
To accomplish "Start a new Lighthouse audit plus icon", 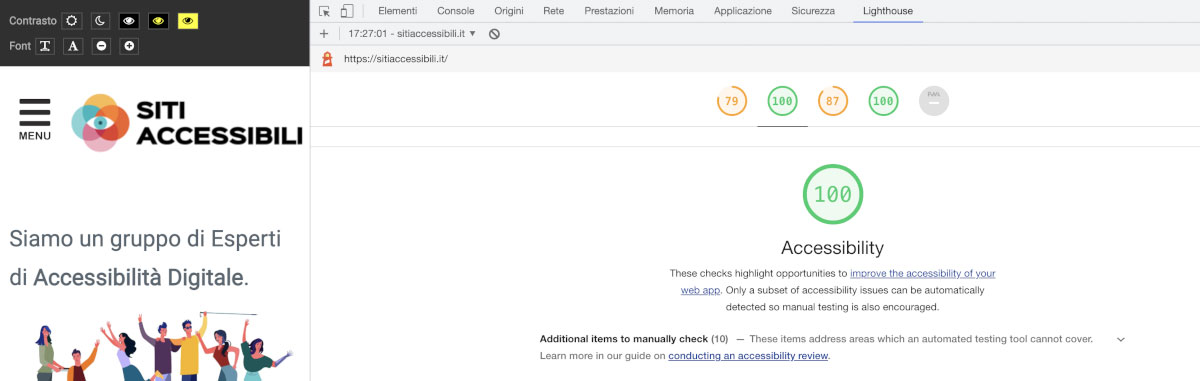I will (x=324, y=33).
